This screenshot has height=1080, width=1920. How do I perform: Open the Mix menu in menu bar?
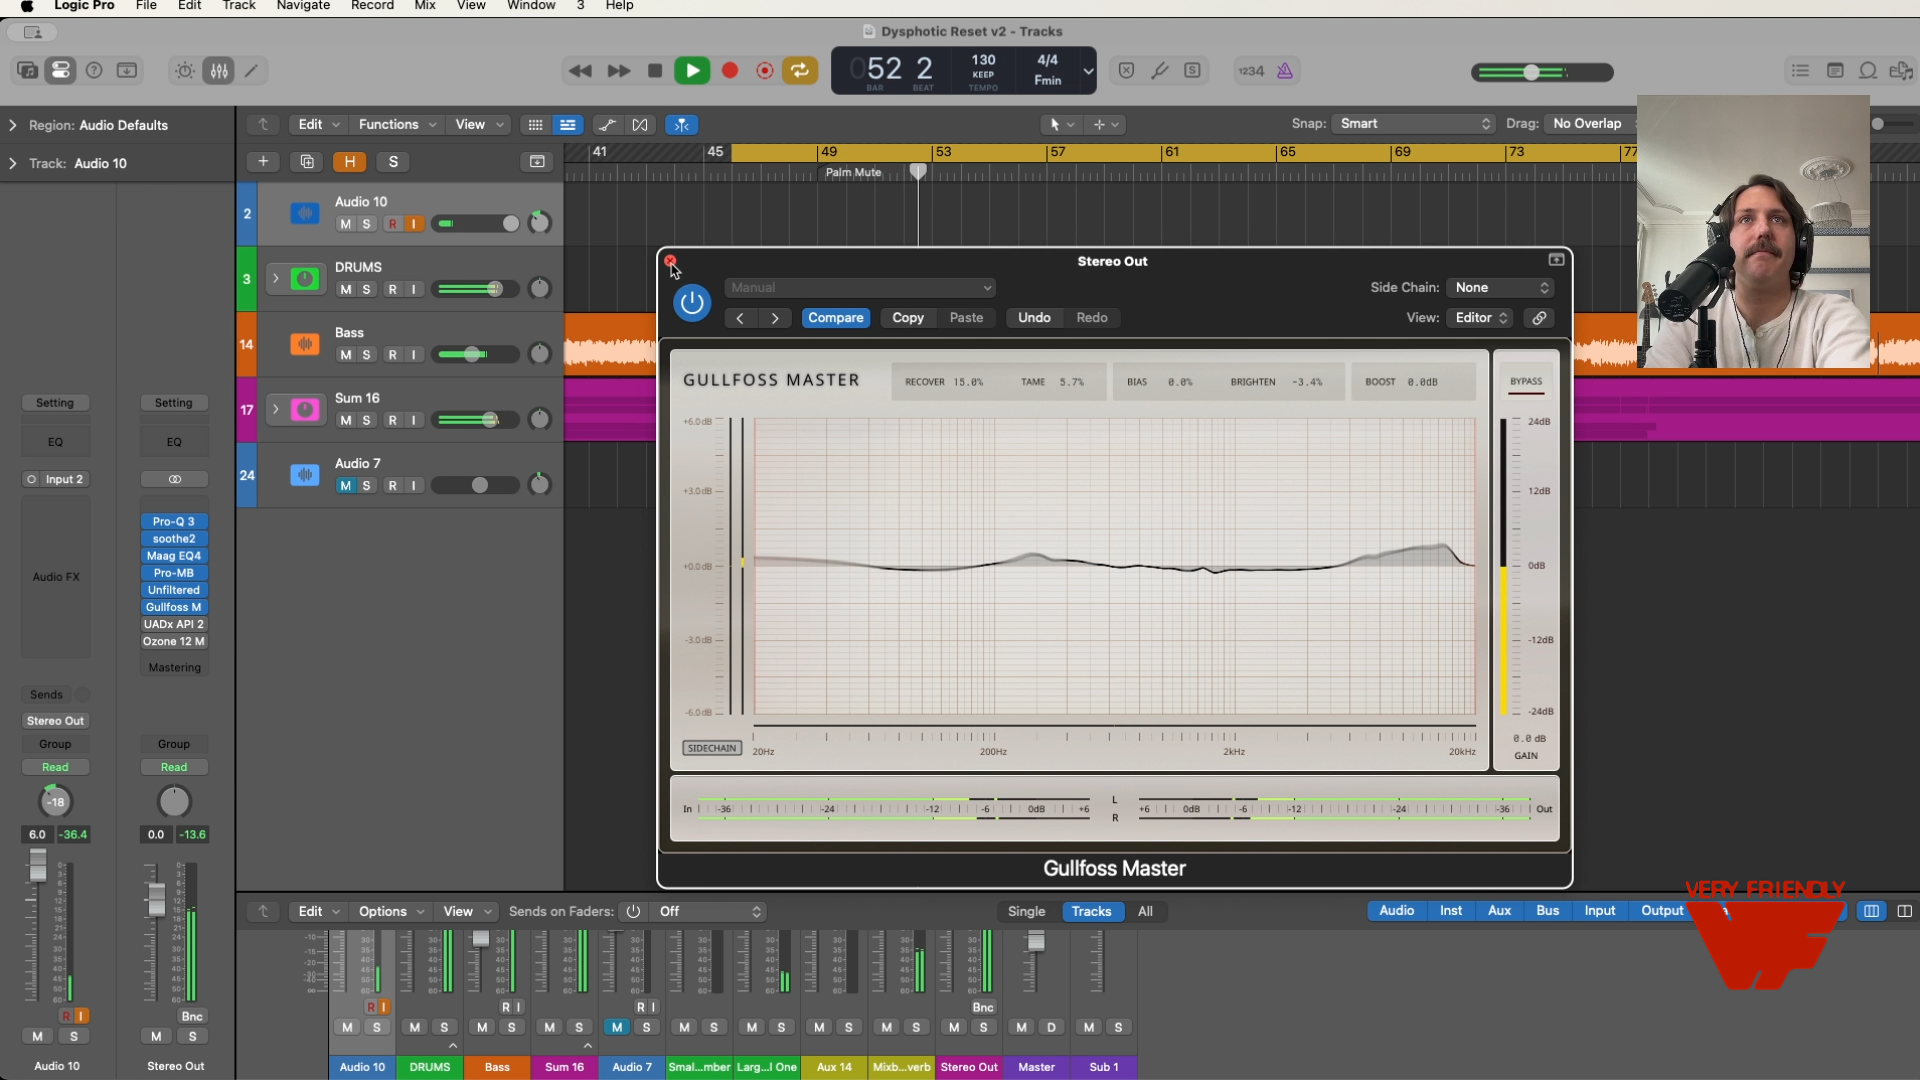tap(425, 6)
